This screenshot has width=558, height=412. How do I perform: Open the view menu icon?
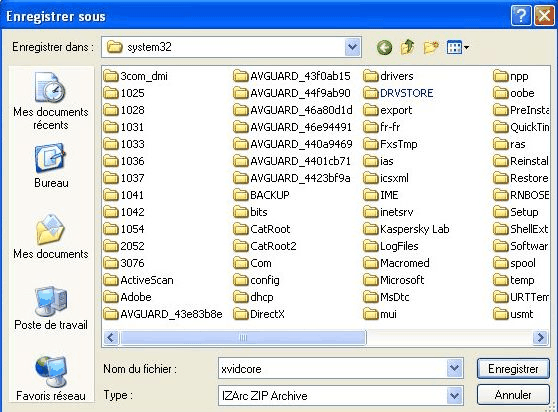(x=458, y=47)
